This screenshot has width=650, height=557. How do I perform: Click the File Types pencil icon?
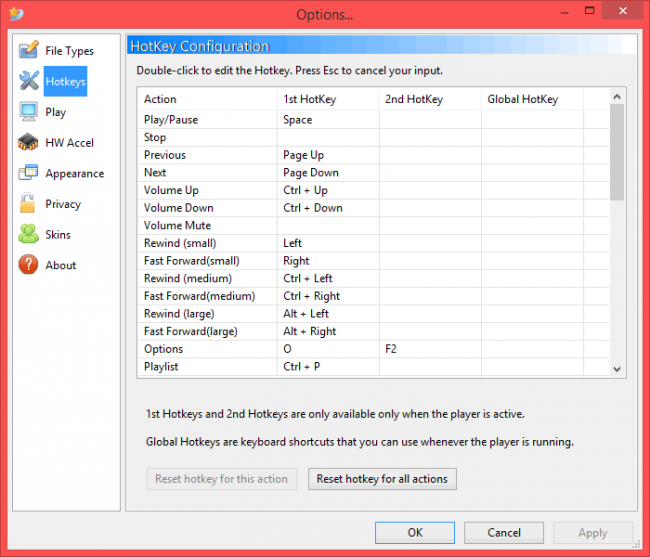point(29,50)
